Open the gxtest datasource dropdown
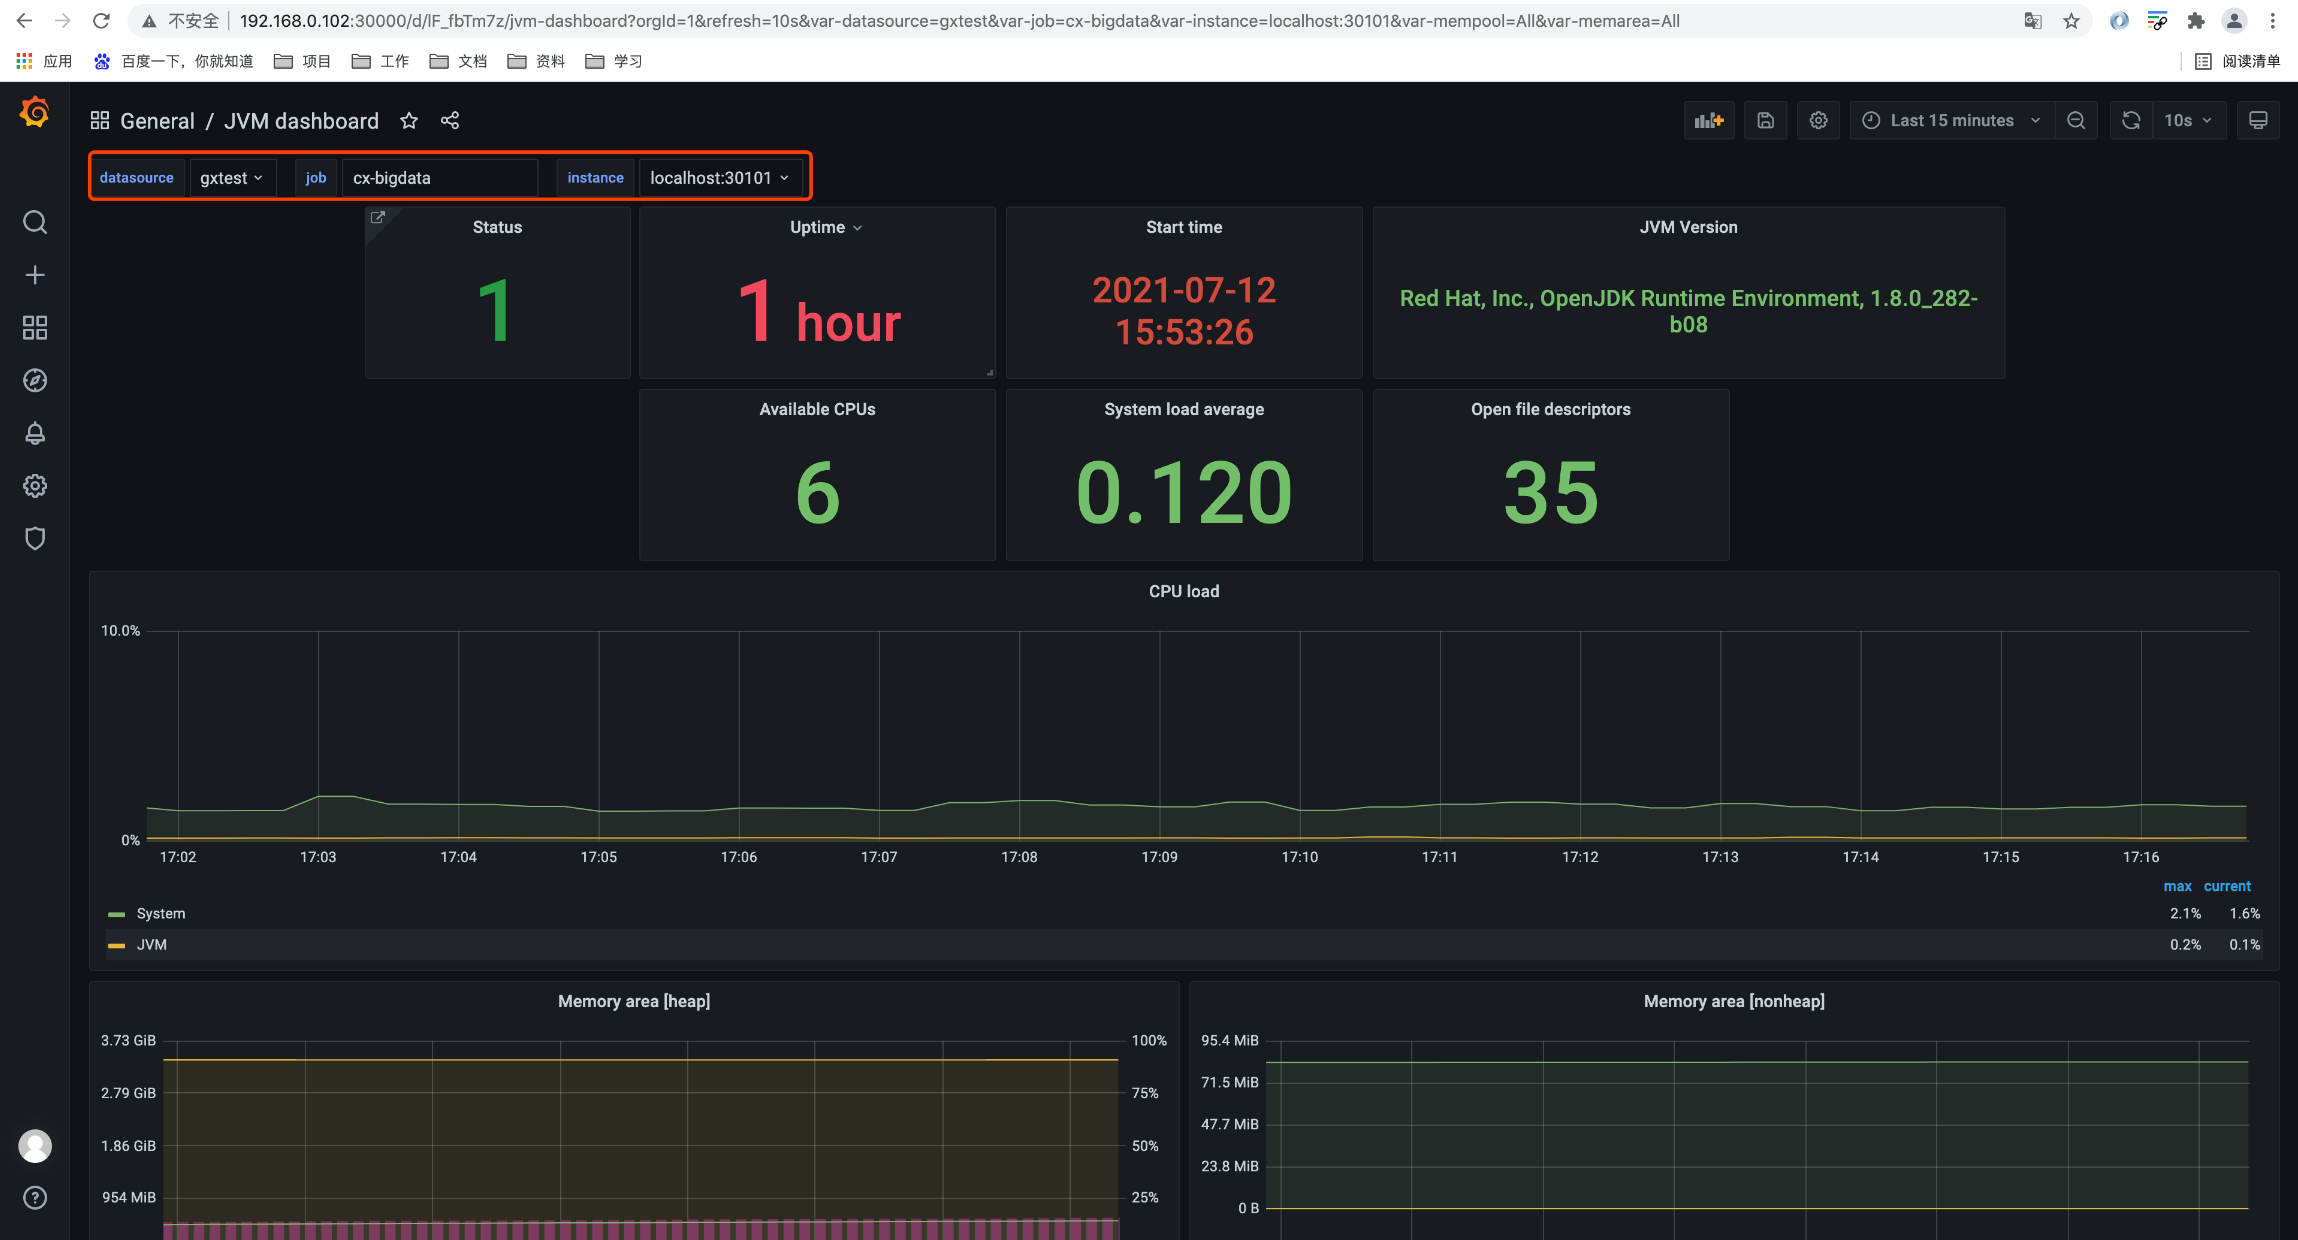Screen dimensions: 2298x1240 231,178
